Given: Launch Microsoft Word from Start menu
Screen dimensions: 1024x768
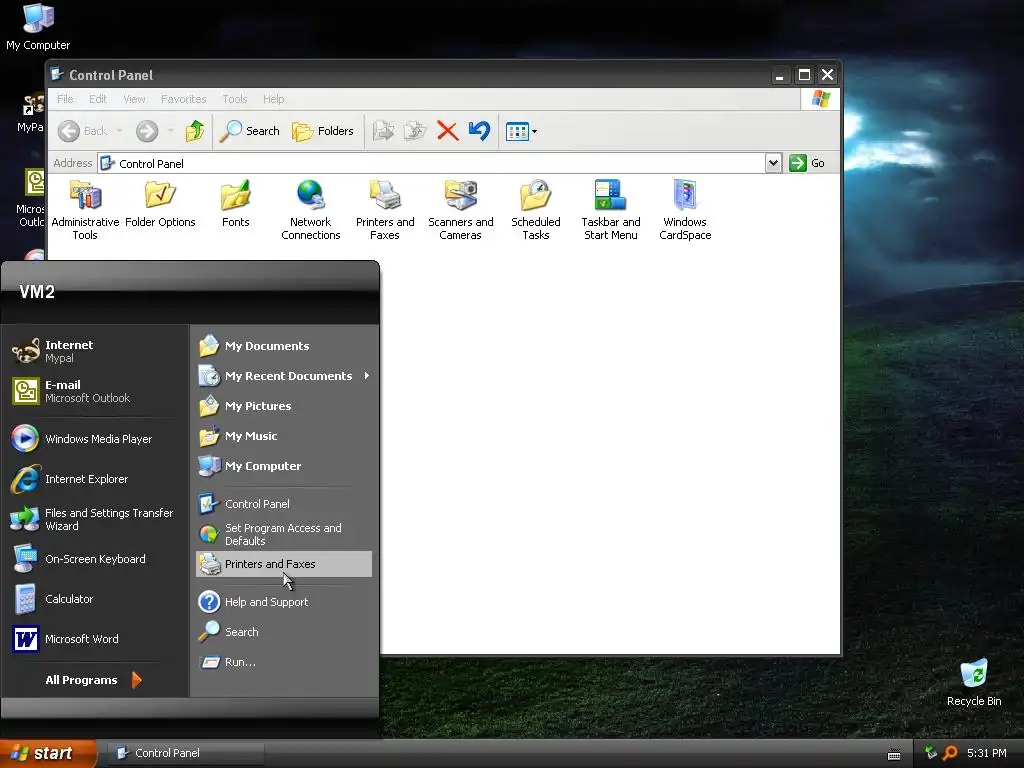Looking at the screenshot, I should (95, 639).
